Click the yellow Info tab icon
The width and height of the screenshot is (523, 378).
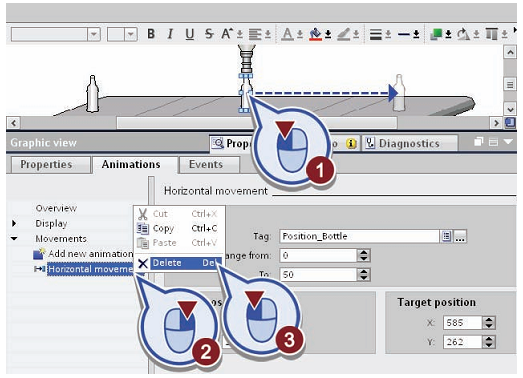[x=351, y=144]
